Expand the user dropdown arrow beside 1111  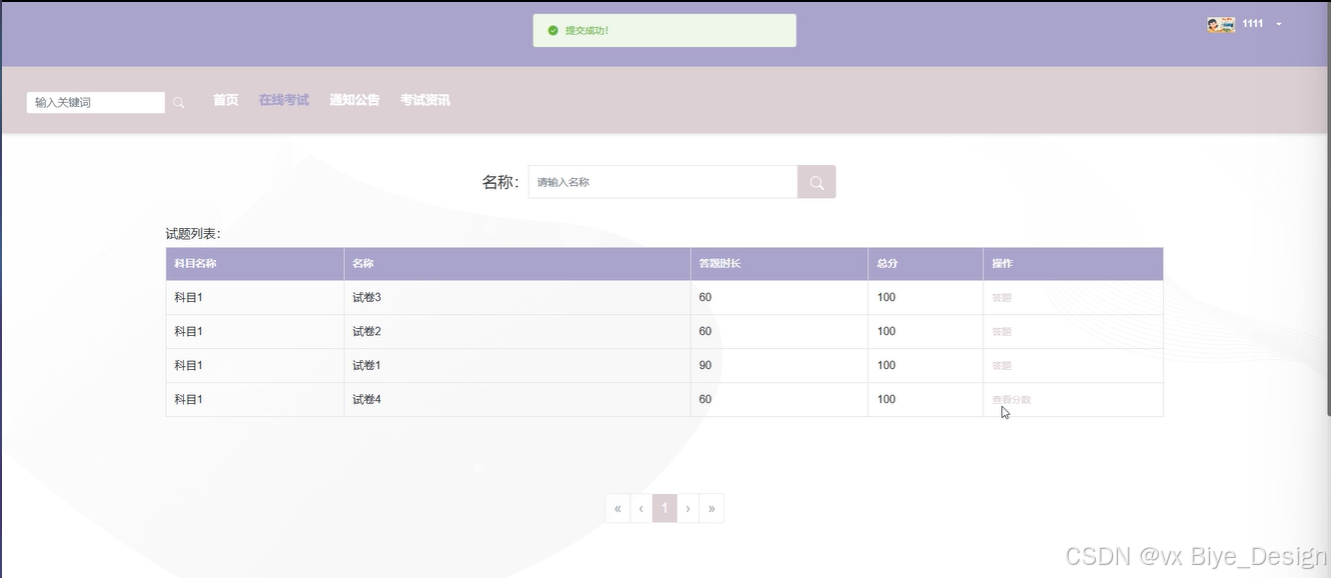(x=1279, y=24)
